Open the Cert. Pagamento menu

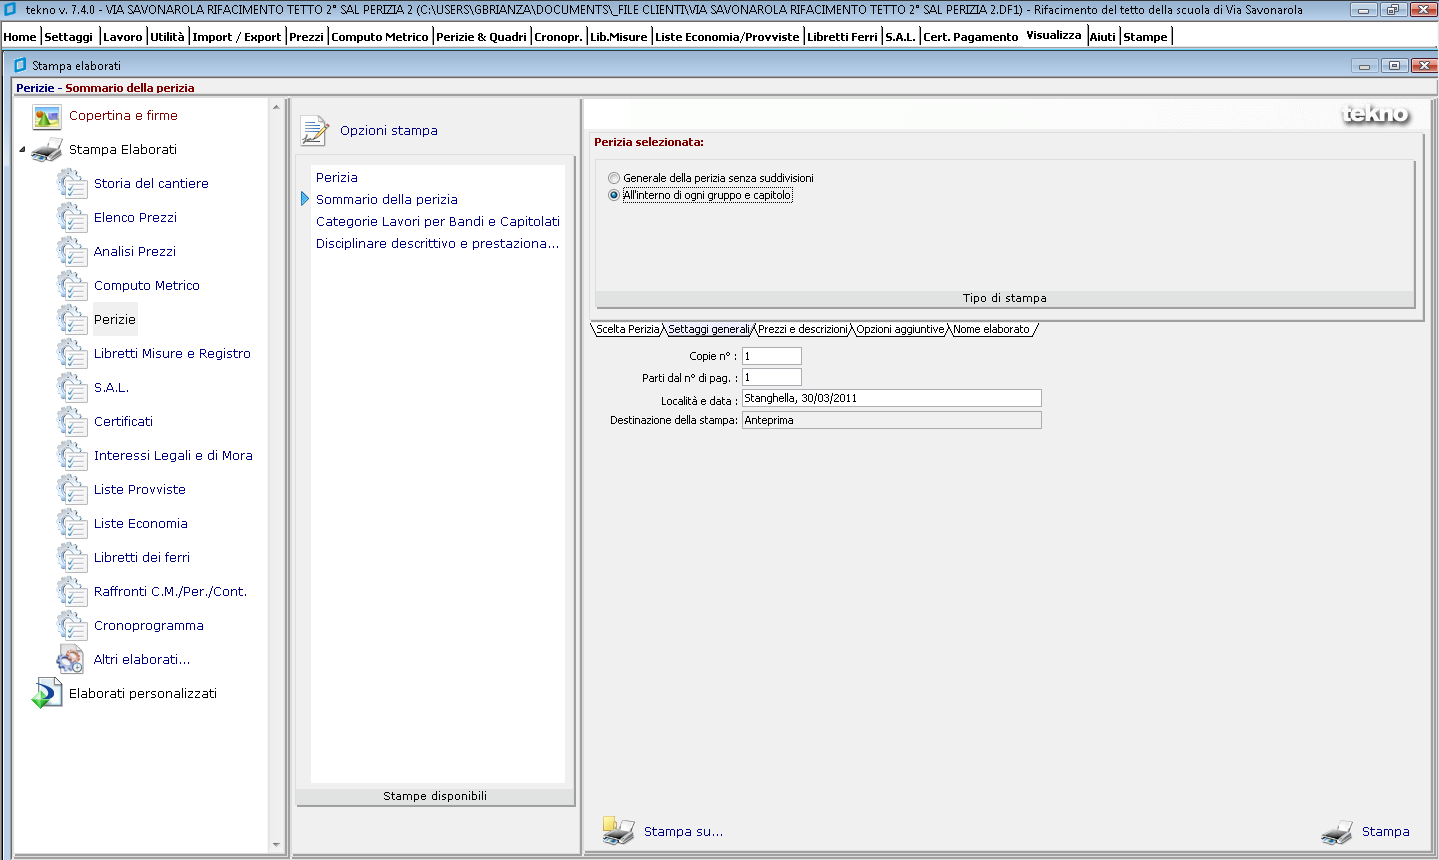970,37
